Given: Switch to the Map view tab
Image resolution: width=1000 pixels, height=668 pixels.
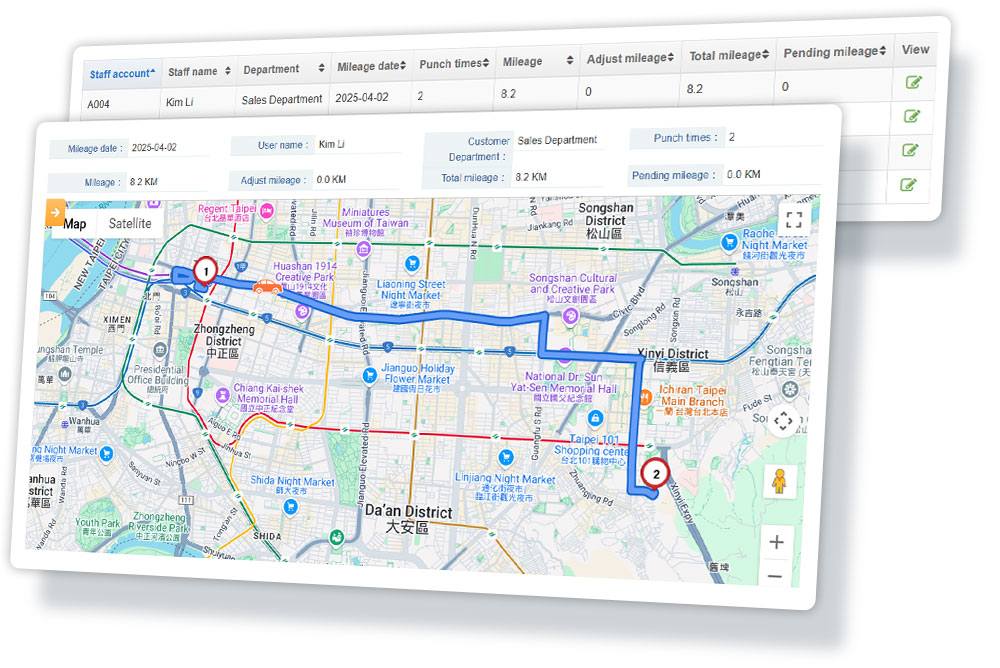Looking at the screenshot, I should 75,224.
